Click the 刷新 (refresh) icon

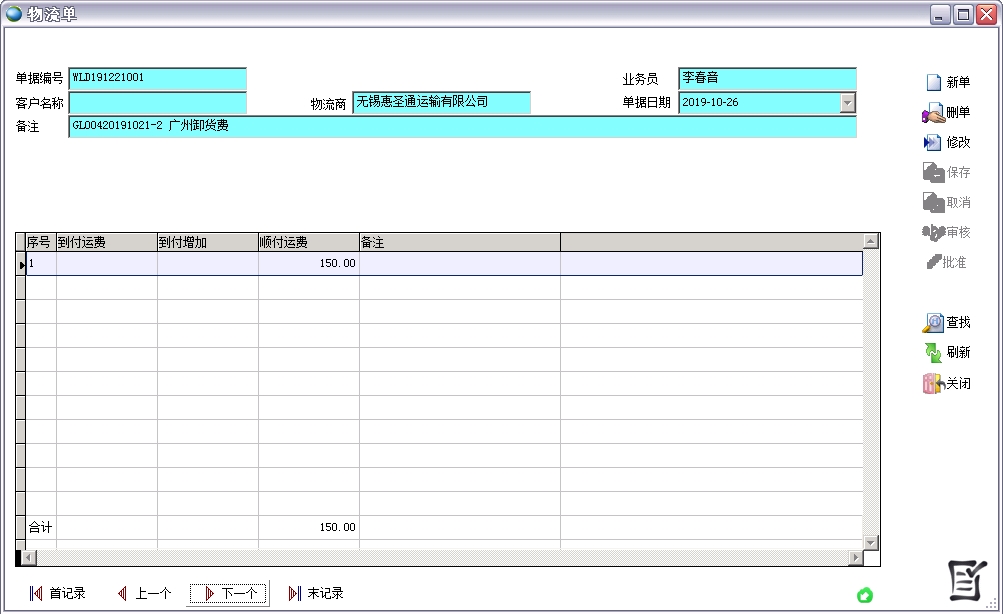tap(933, 353)
